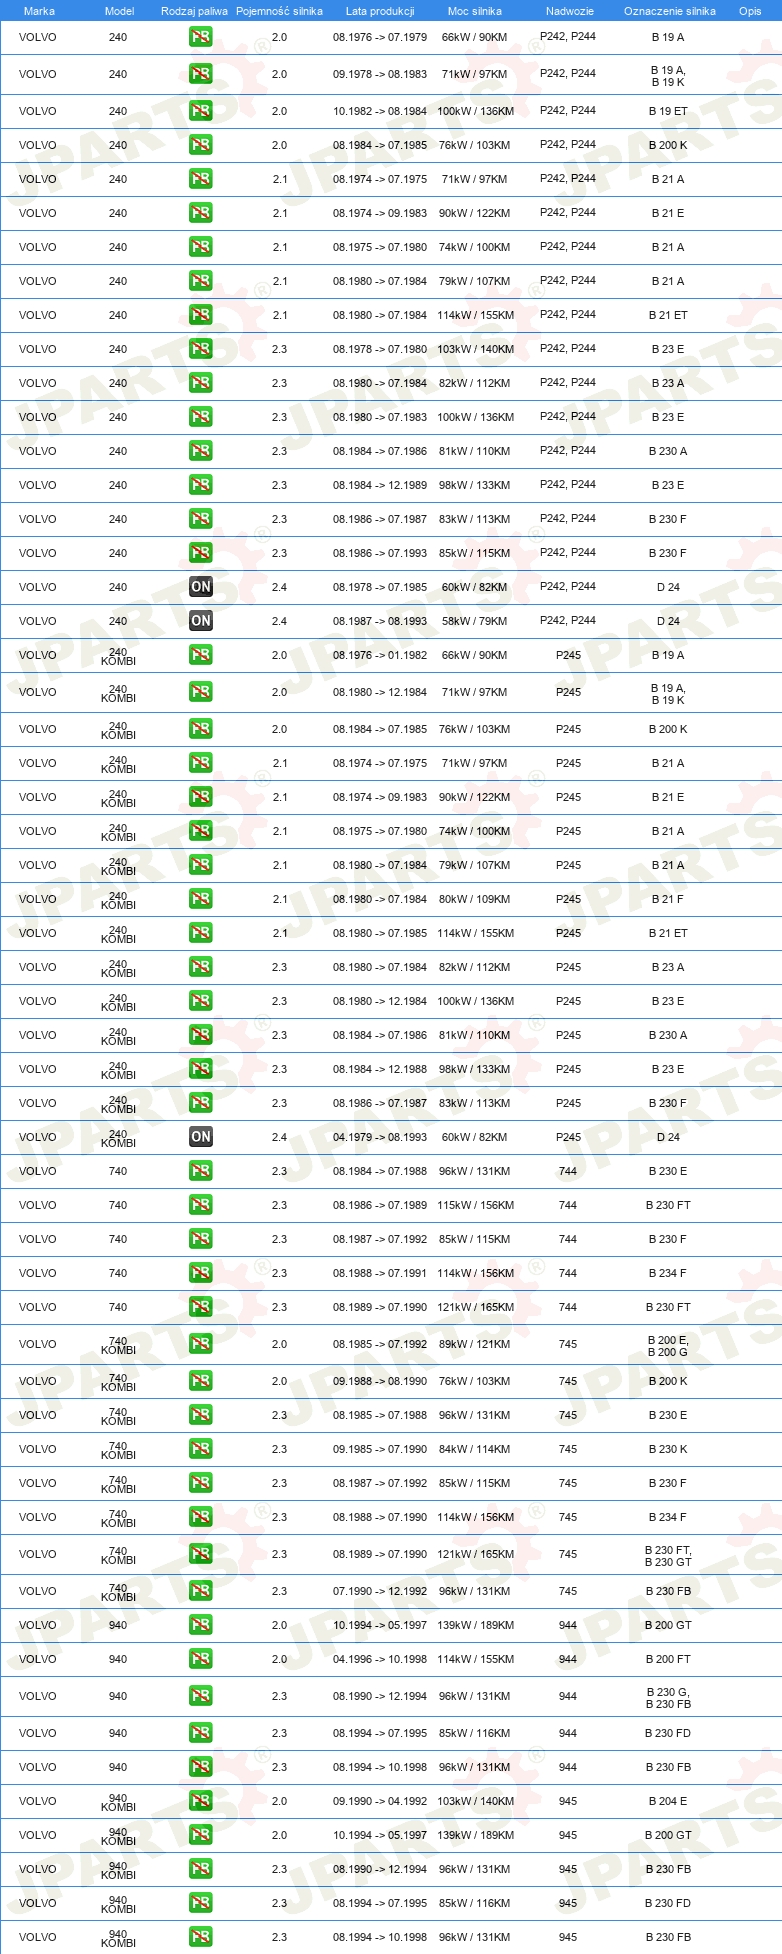The height and width of the screenshot is (1954, 782).
Task: Click the Pojemność silnika column header
Action: [279, 11]
